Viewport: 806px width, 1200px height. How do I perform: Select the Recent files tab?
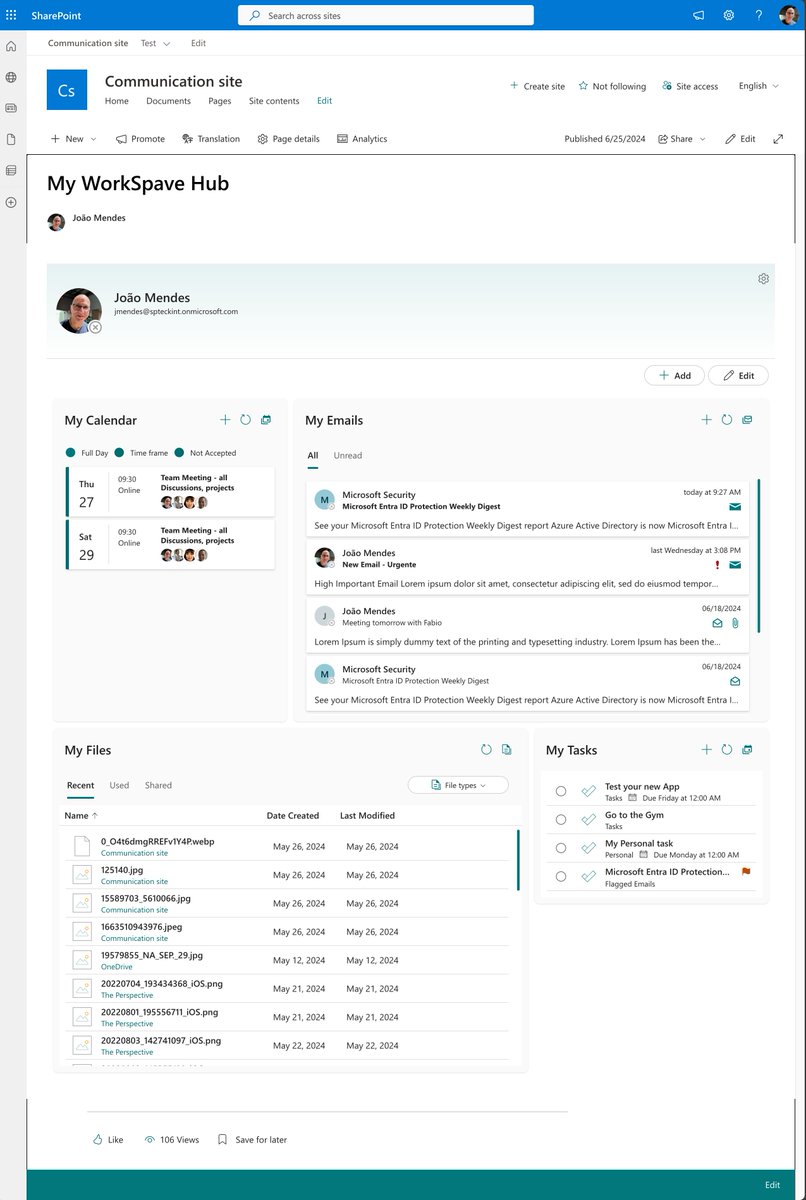click(x=80, y=785)
